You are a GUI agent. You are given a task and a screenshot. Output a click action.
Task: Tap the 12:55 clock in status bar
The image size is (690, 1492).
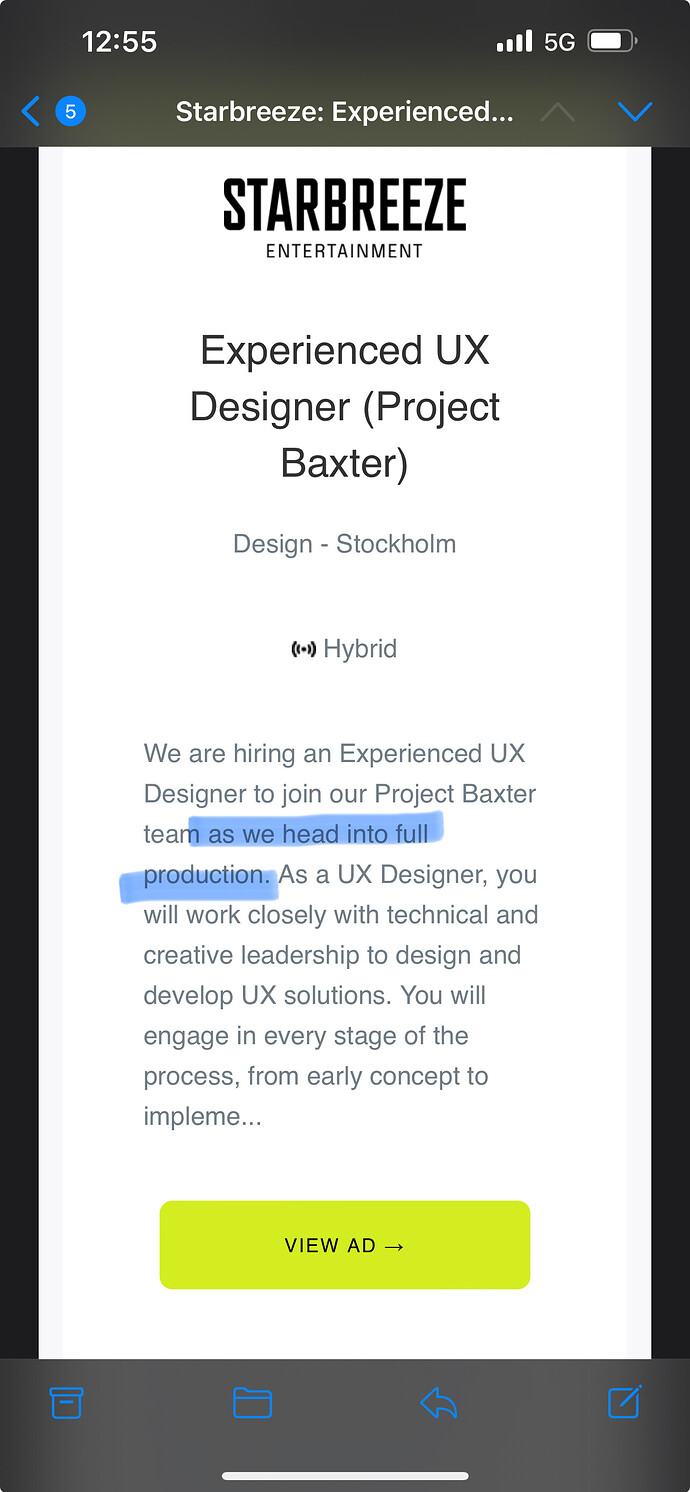[120, 42]
